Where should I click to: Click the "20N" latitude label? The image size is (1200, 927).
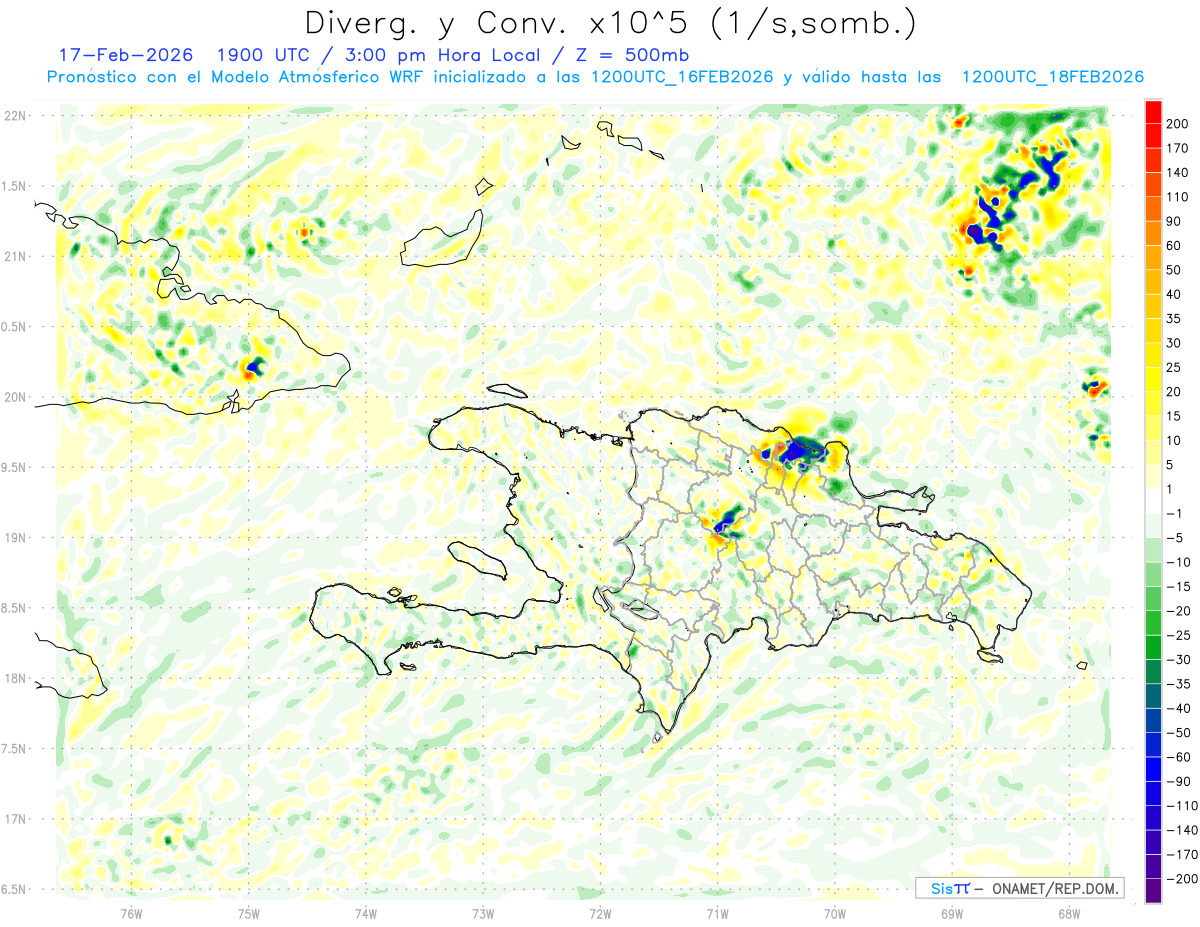click(14, 397)
